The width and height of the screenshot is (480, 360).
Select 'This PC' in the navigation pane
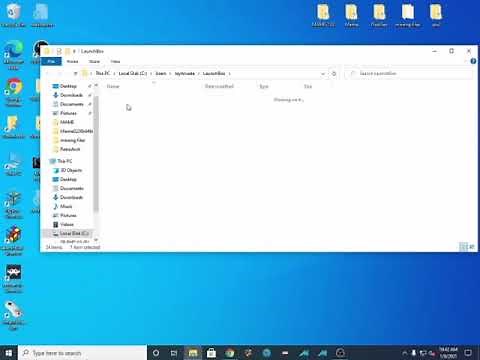click(x=64, y=161)
